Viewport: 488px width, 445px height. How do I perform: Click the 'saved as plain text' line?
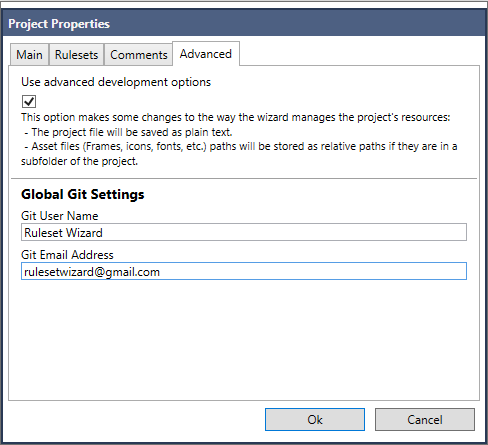(x=128, y=132)
